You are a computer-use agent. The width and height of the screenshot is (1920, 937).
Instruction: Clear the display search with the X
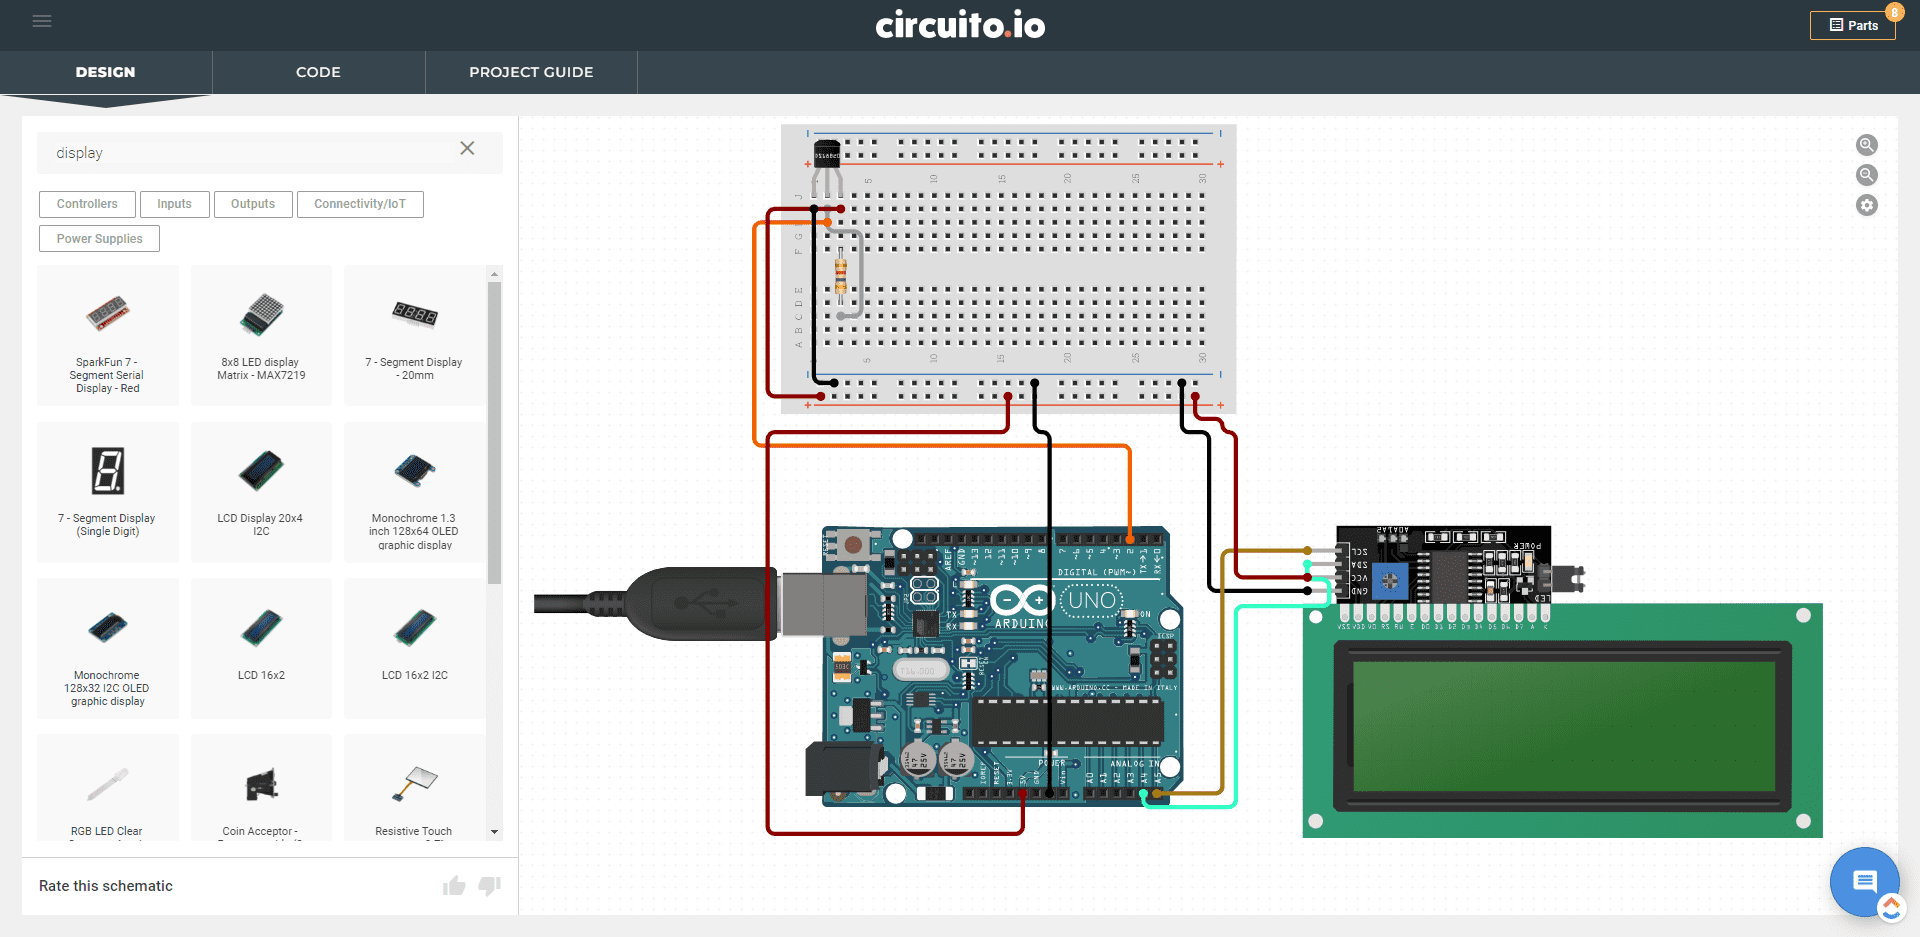tap(467, 148)
